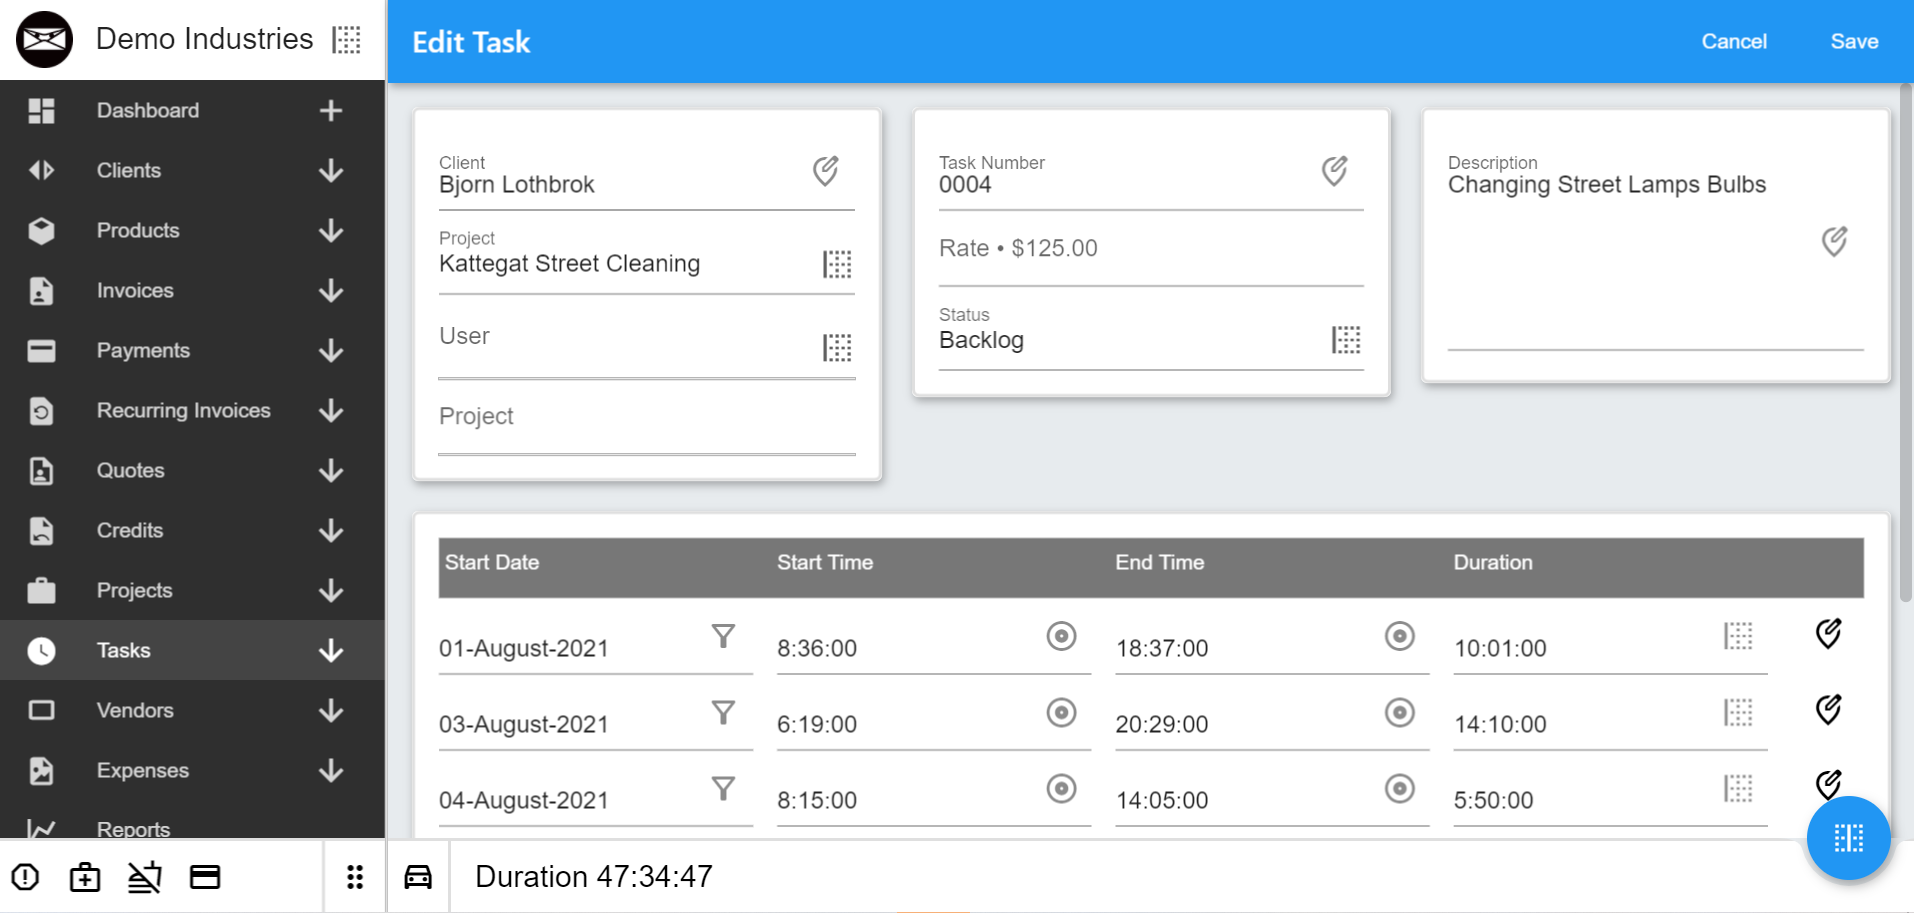
Task: Click the filter icon beside 01-August-2021
Action: 723,636
